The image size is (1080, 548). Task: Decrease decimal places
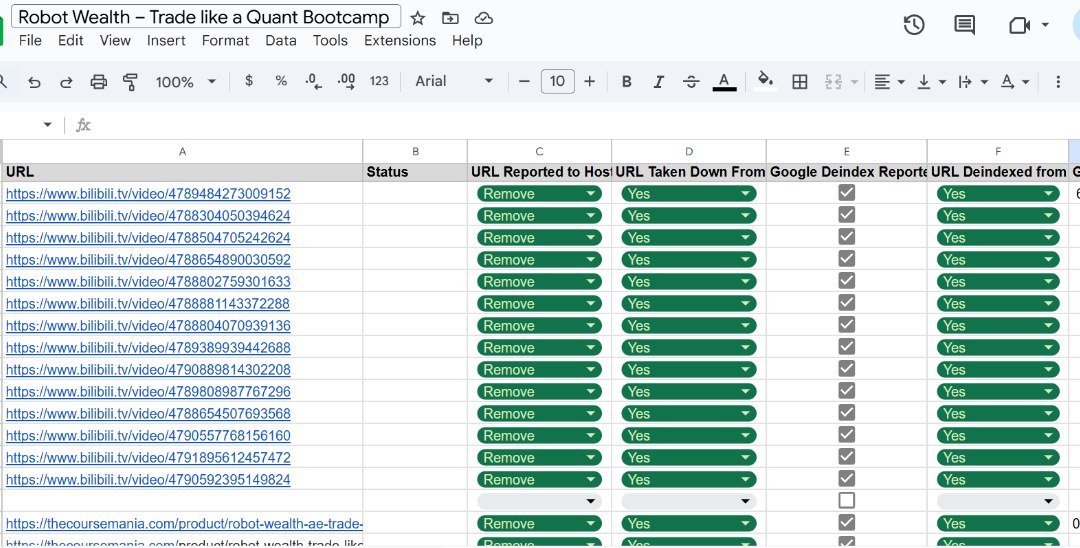313,81
